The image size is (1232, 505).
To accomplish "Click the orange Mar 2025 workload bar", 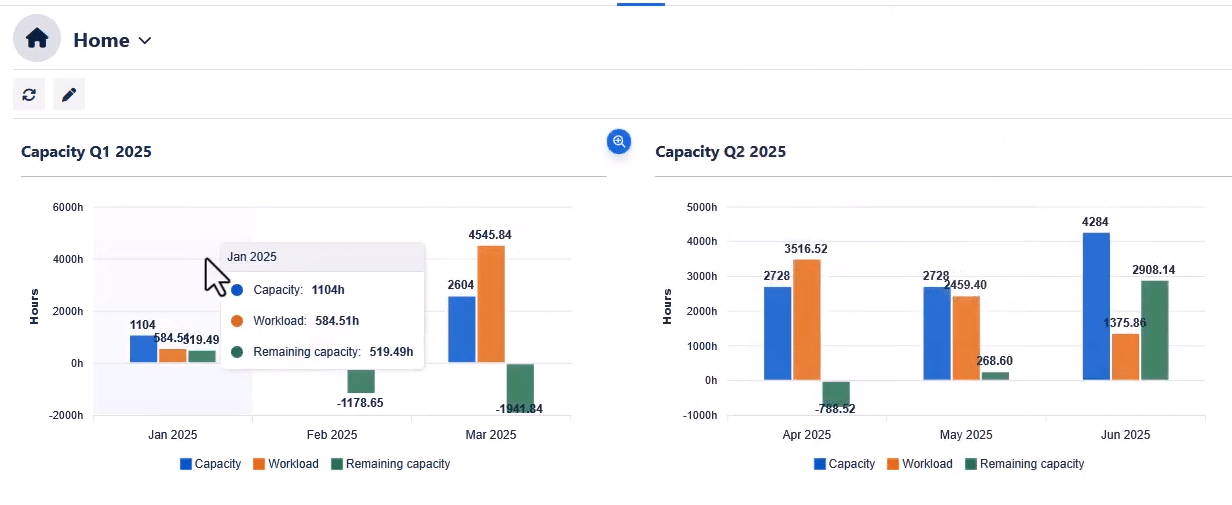I will pyautogui.click(x=491, y=304).
